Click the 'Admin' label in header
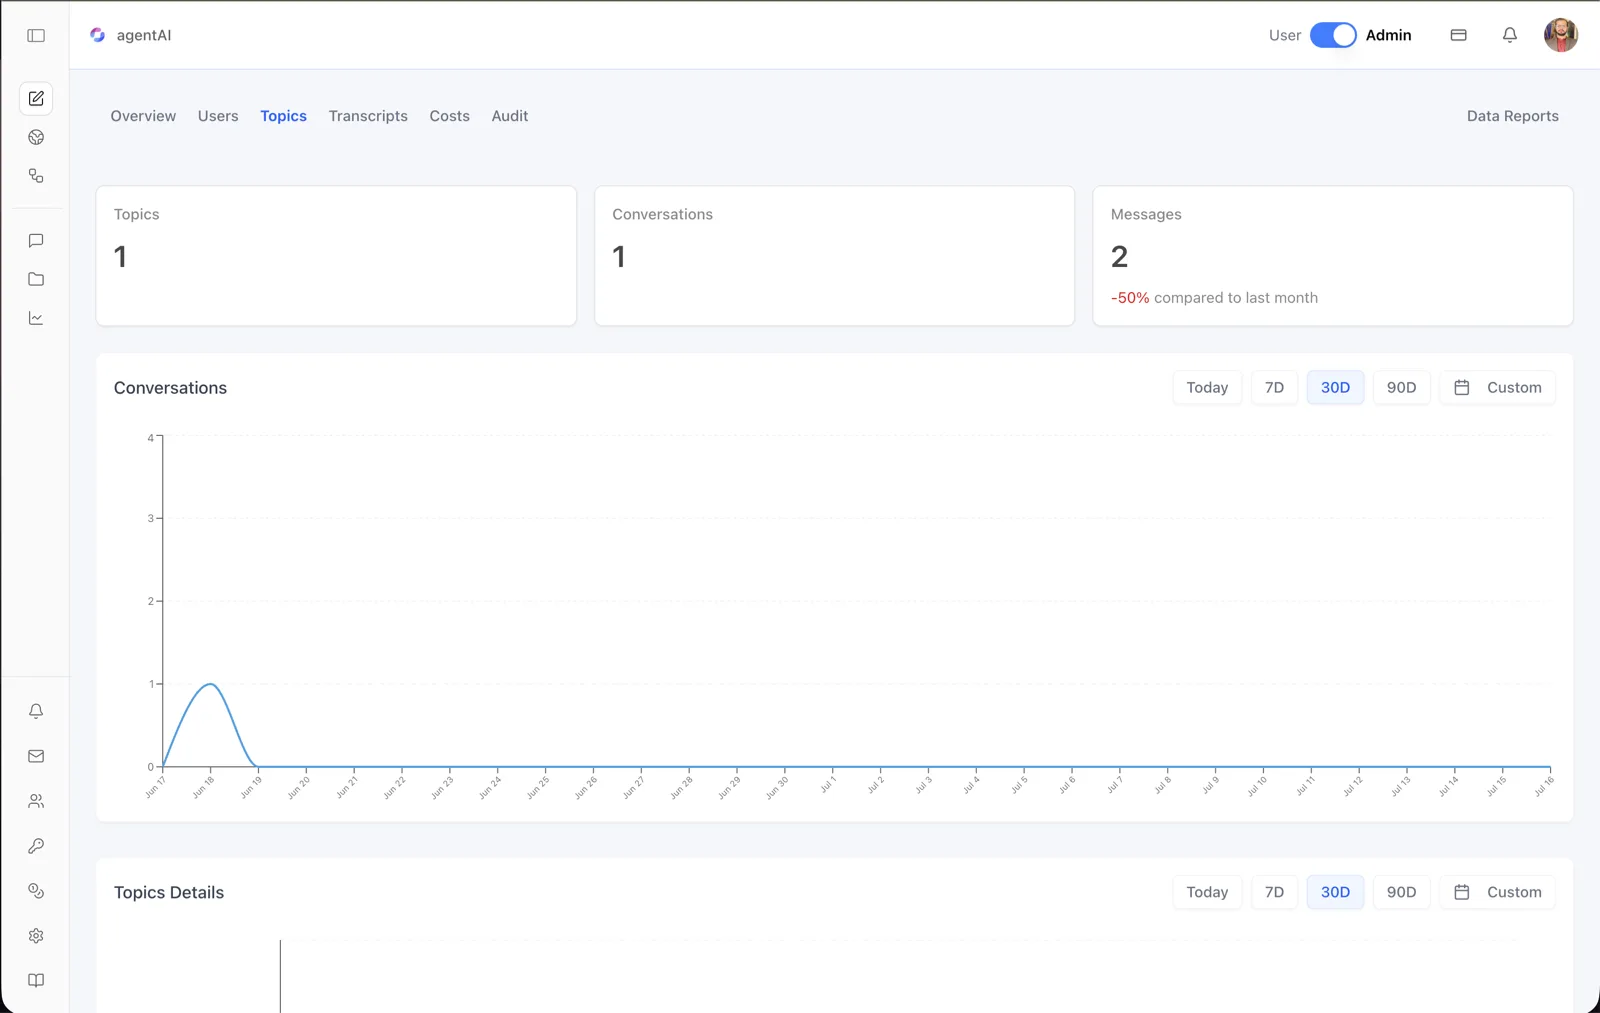Image resolution: width=1600 pixels, height=1013 pixels. click(1388, 35)
